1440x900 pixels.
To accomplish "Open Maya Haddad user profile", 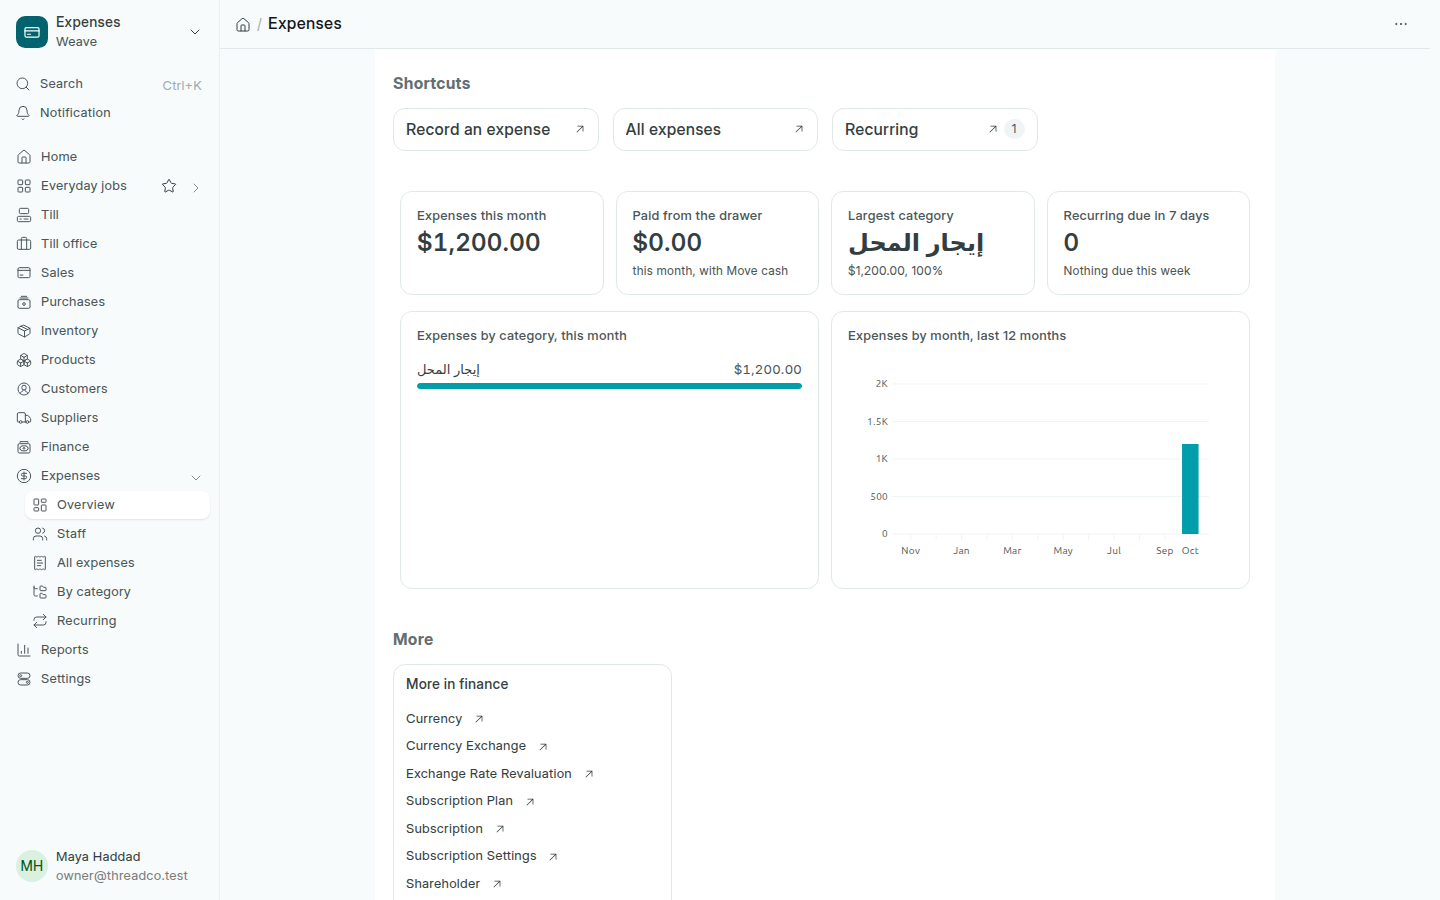I will click(109, 866).
